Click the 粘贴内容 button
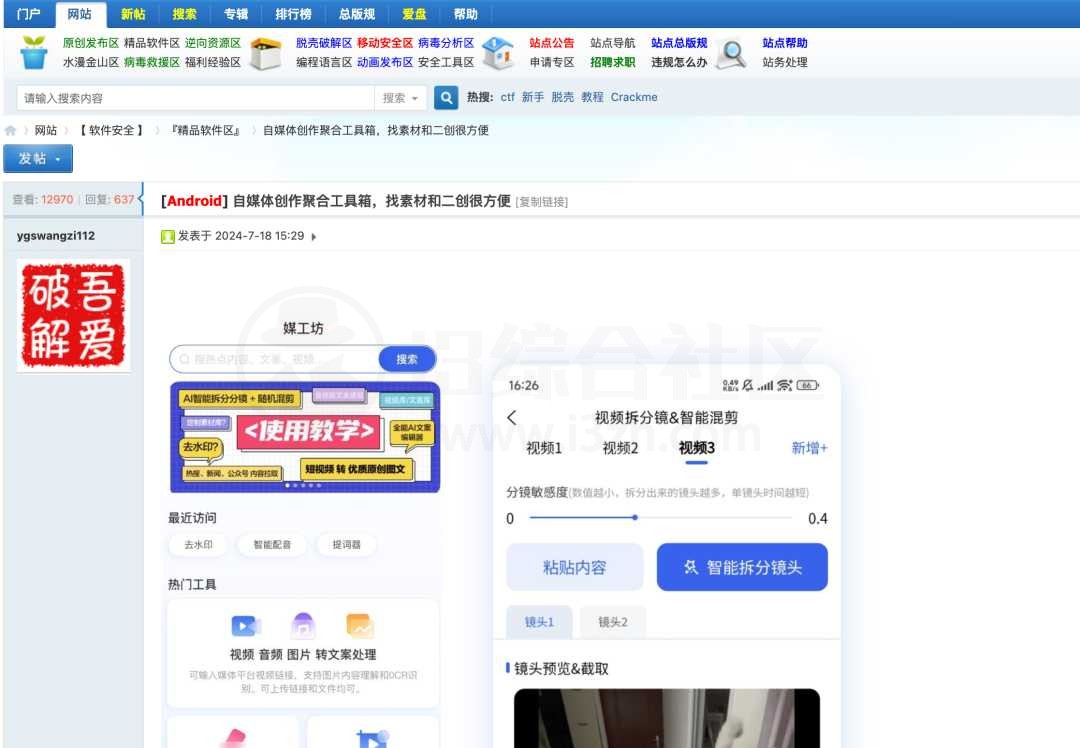Screen dimensions: 1080x748 574,568
